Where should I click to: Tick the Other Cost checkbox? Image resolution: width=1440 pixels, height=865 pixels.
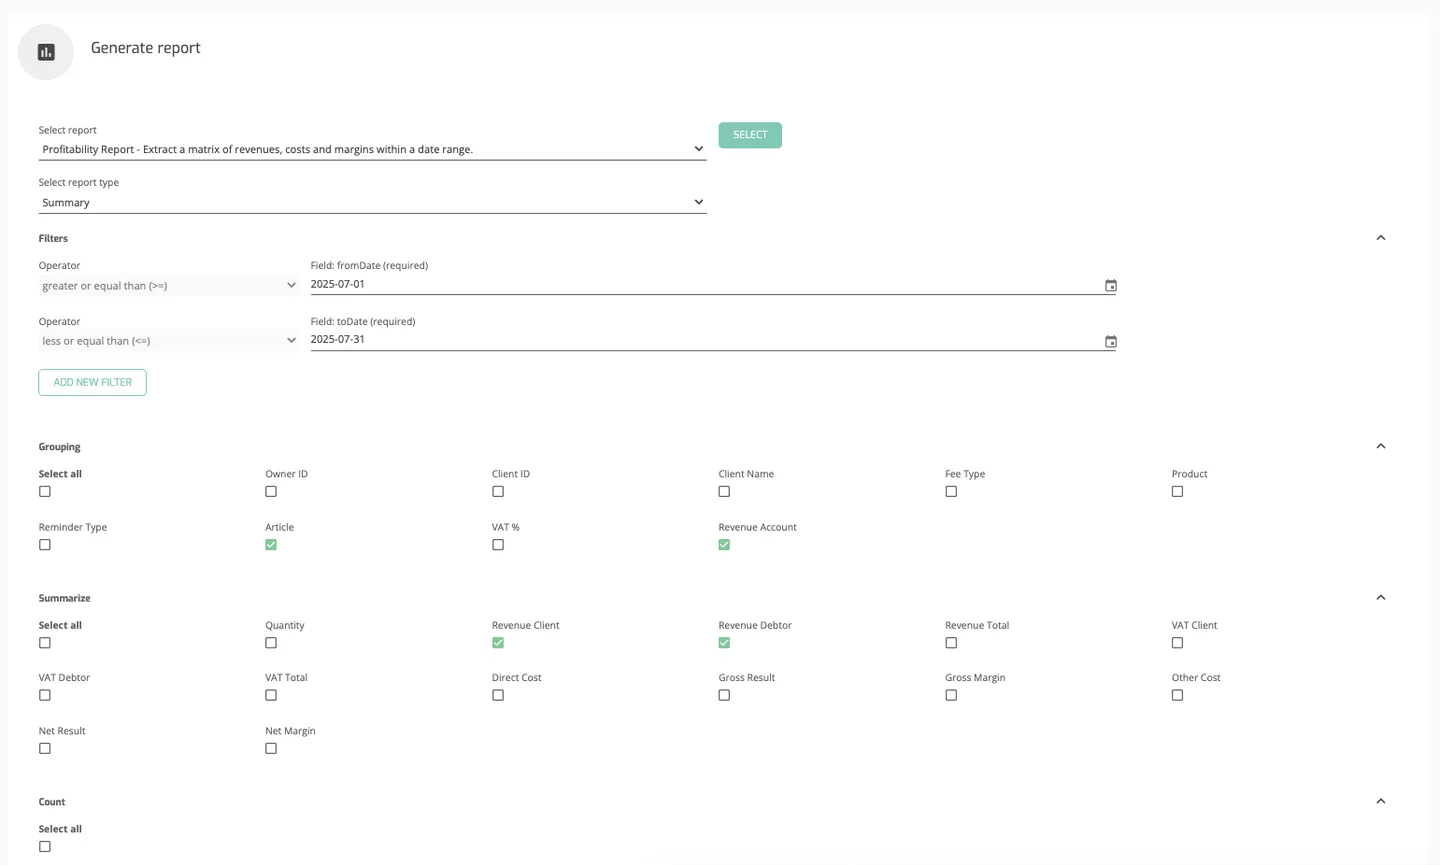coord(1177,695)
